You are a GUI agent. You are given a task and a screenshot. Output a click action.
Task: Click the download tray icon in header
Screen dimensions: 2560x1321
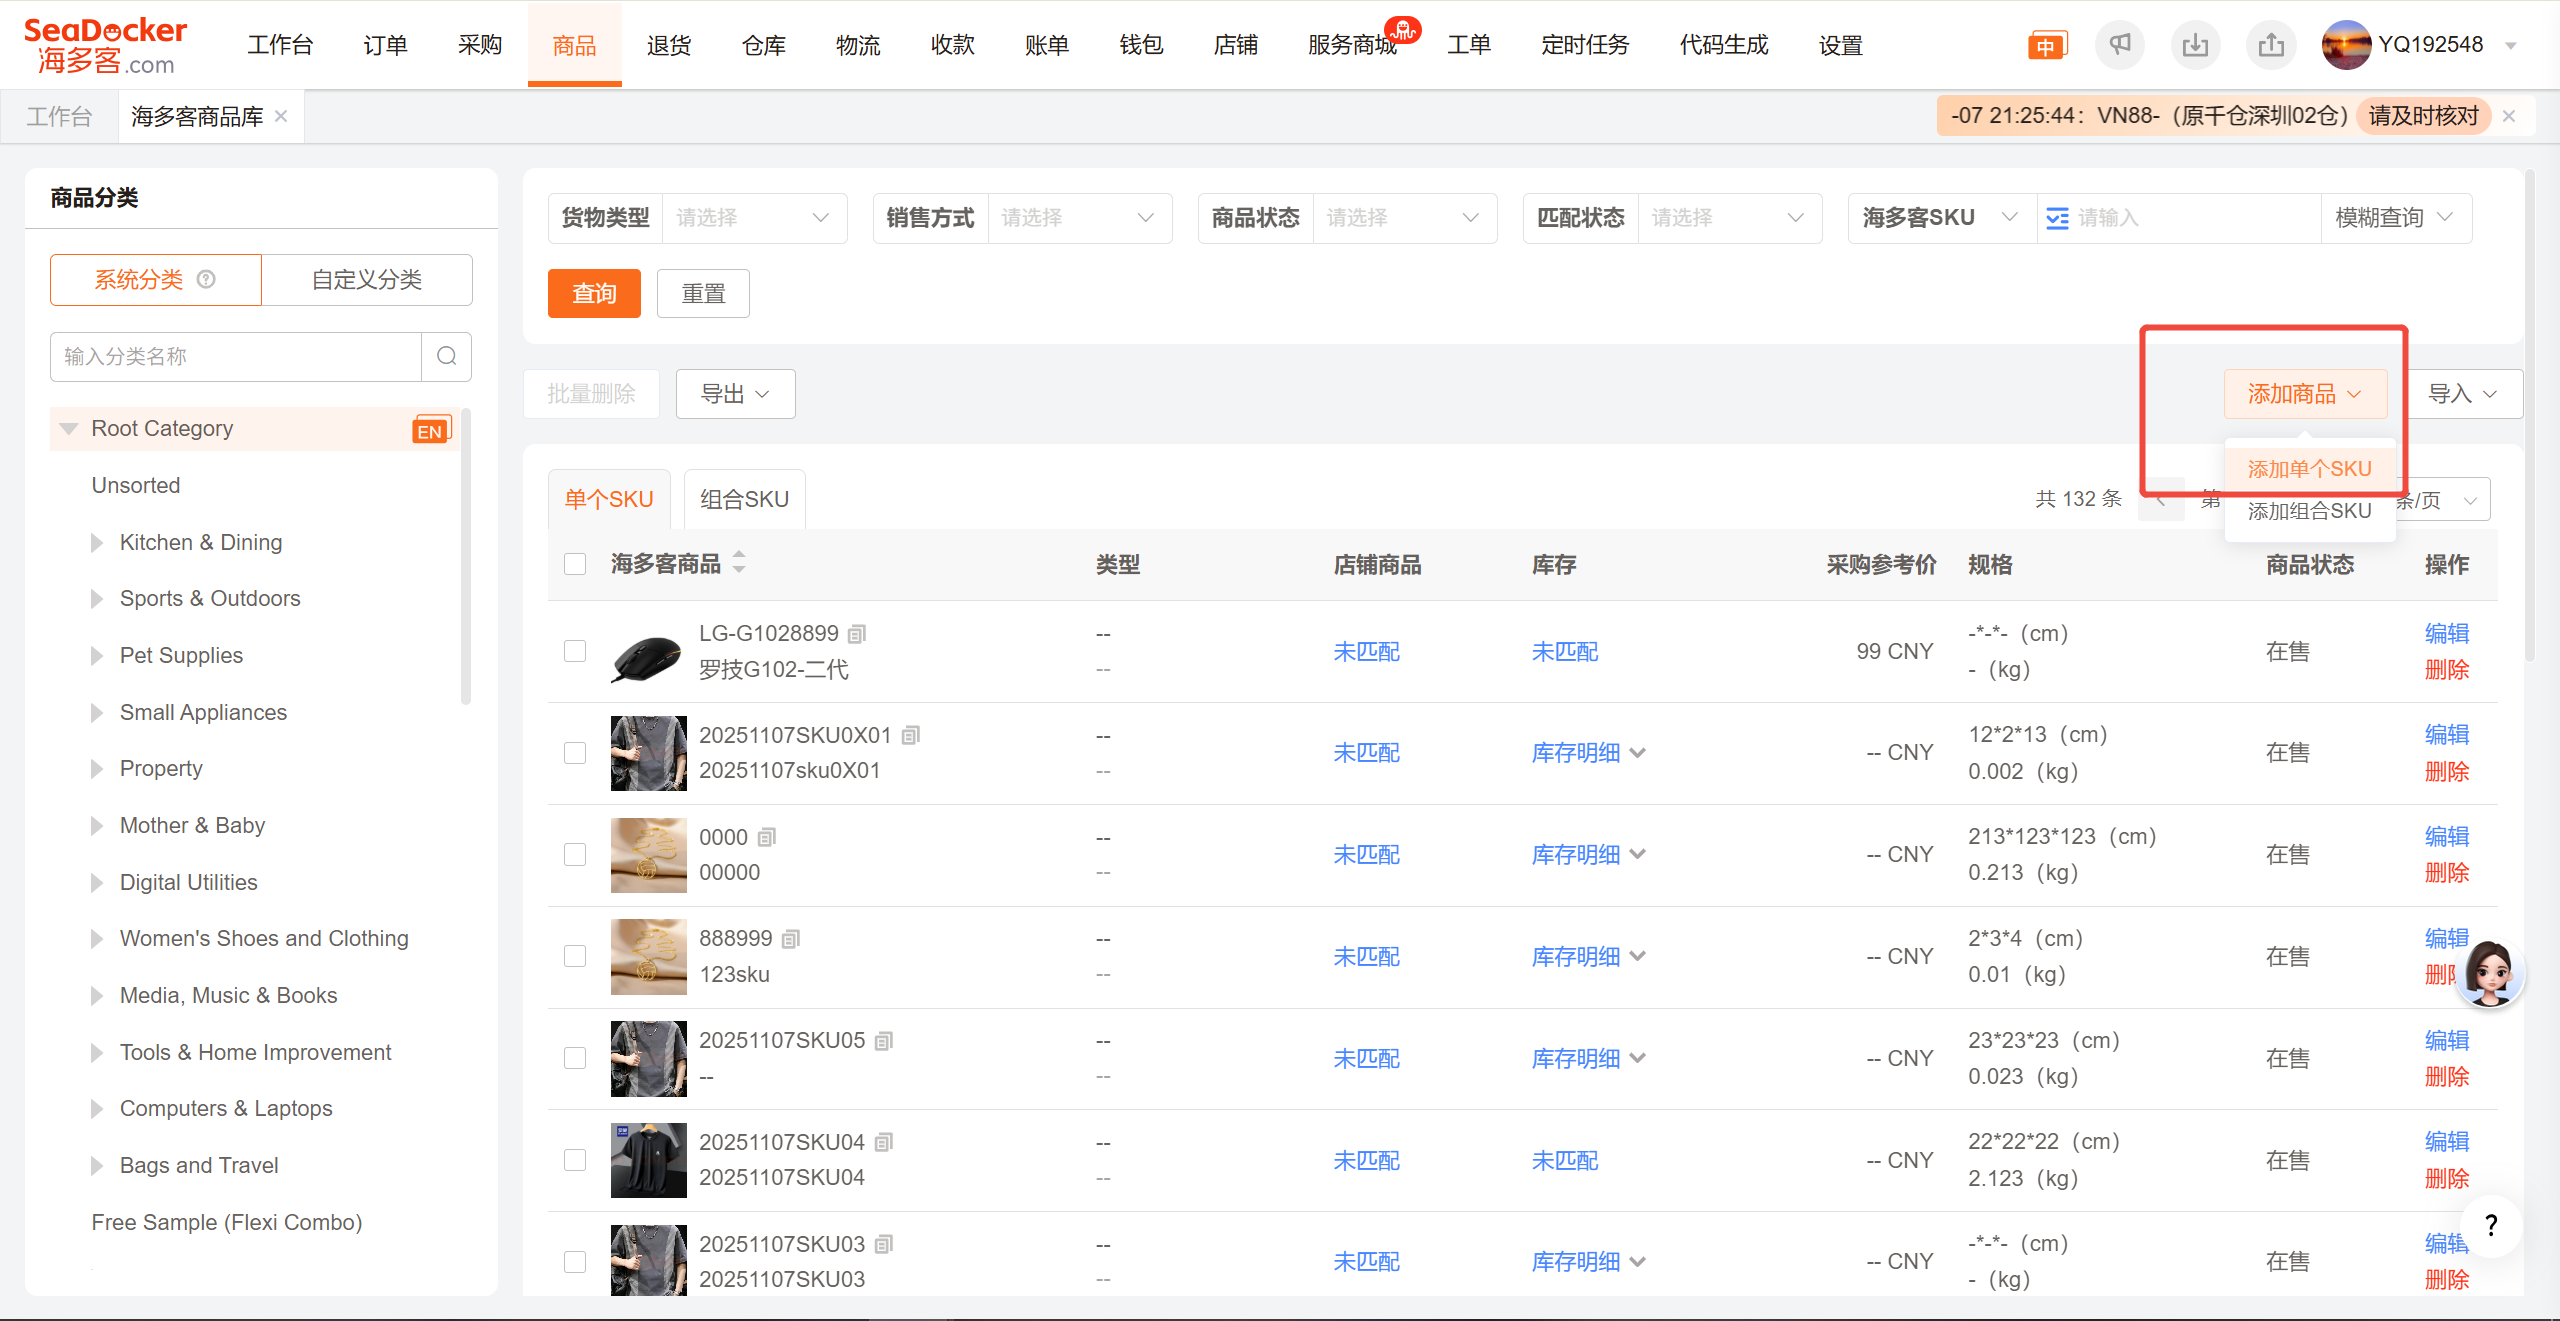[2195, 46]
